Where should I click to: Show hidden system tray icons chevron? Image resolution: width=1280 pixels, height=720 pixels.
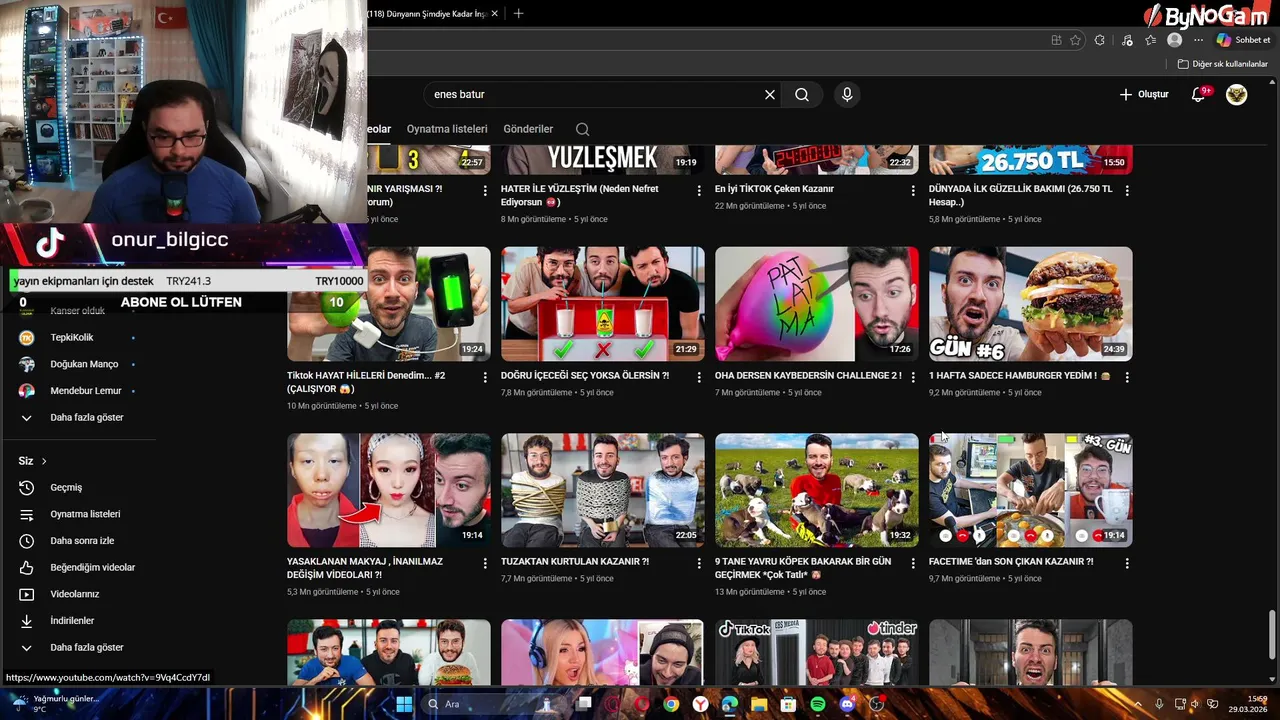(1138, 704)
